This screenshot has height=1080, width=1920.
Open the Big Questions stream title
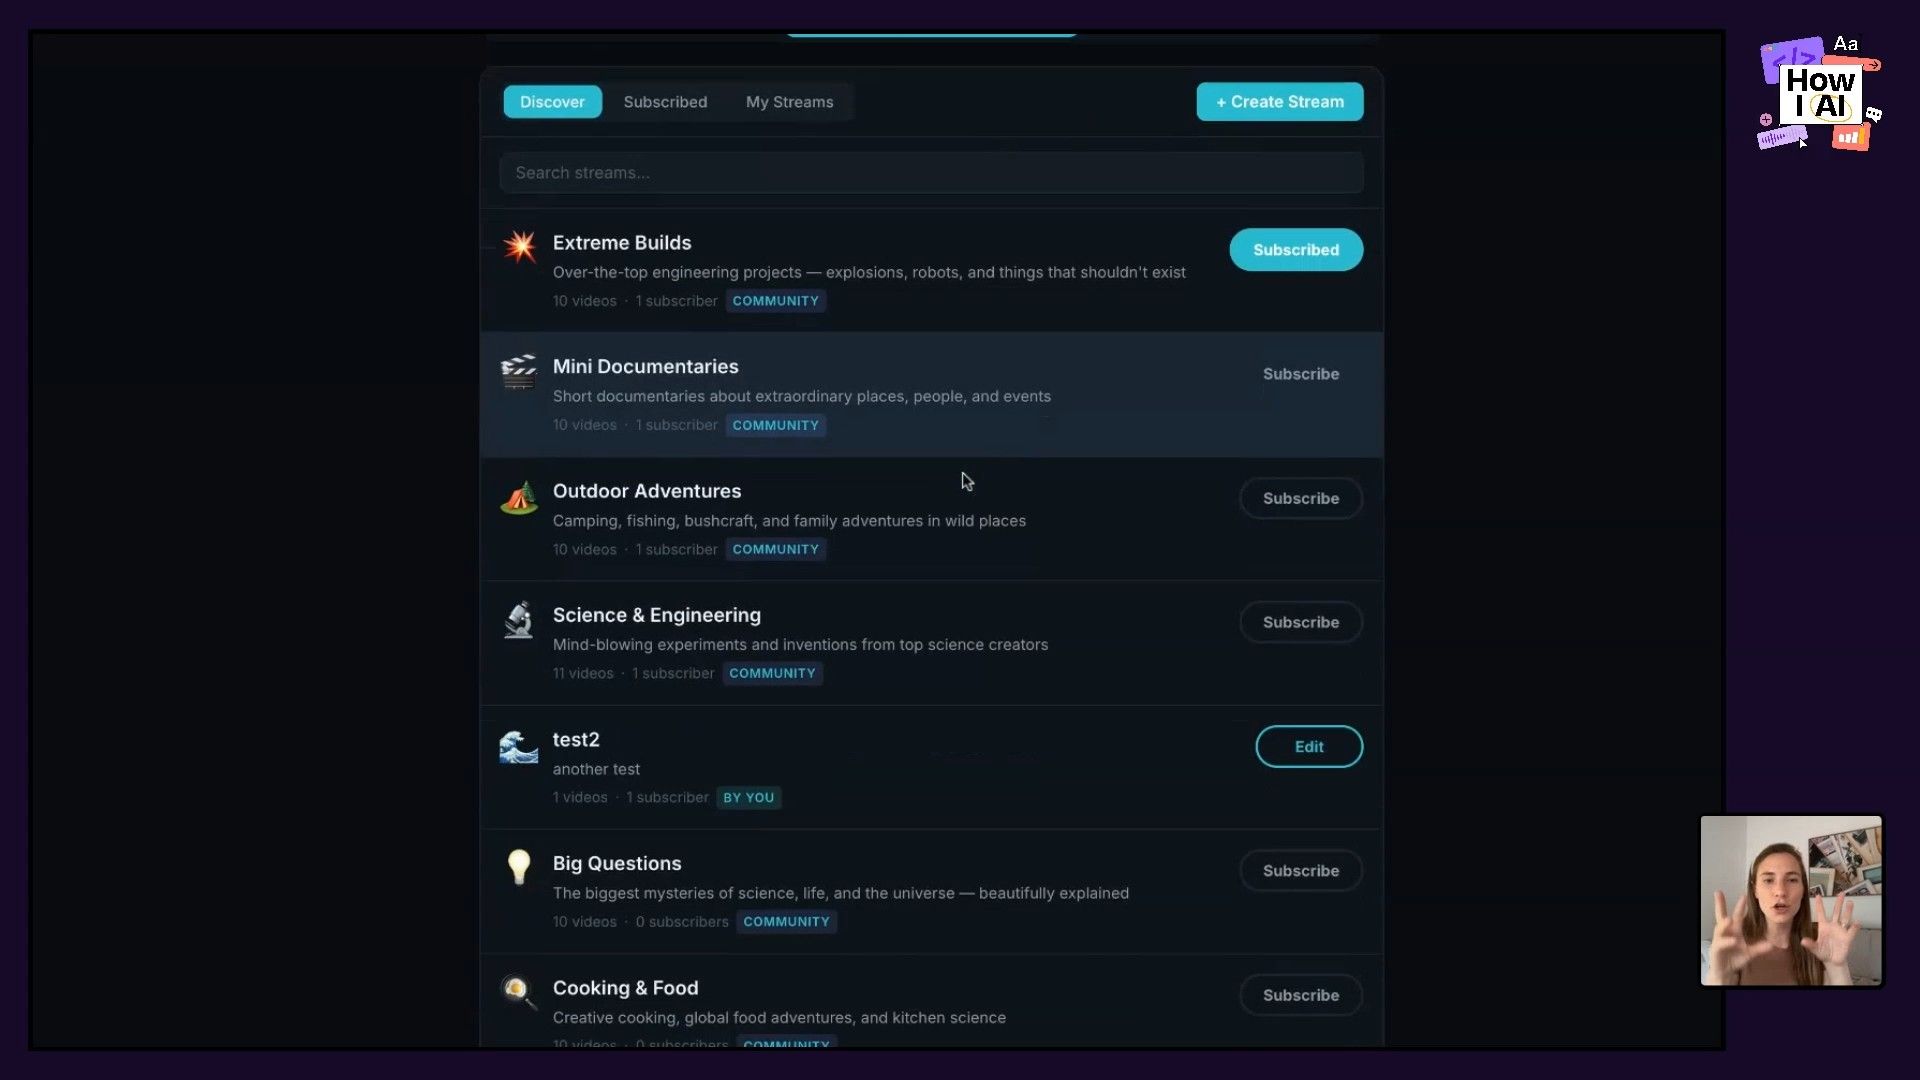[x=617, y=864]
